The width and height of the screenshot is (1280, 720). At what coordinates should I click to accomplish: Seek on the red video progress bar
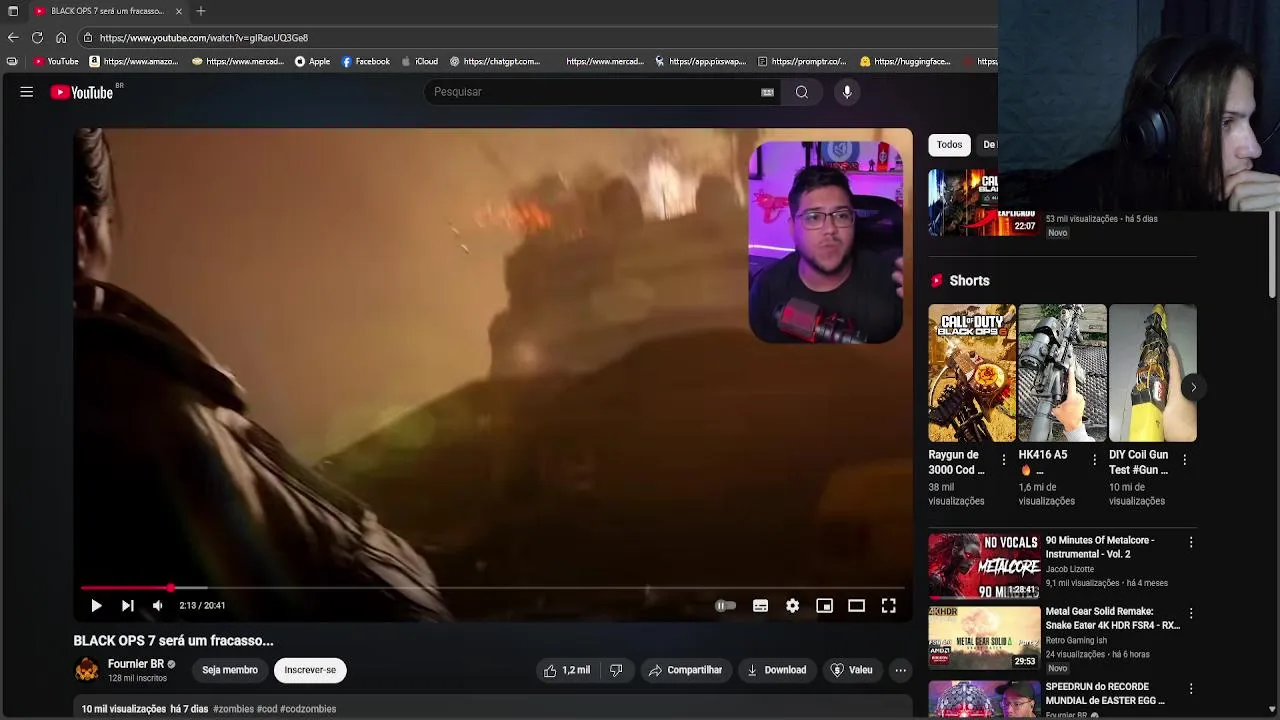(x=493, y=588)
